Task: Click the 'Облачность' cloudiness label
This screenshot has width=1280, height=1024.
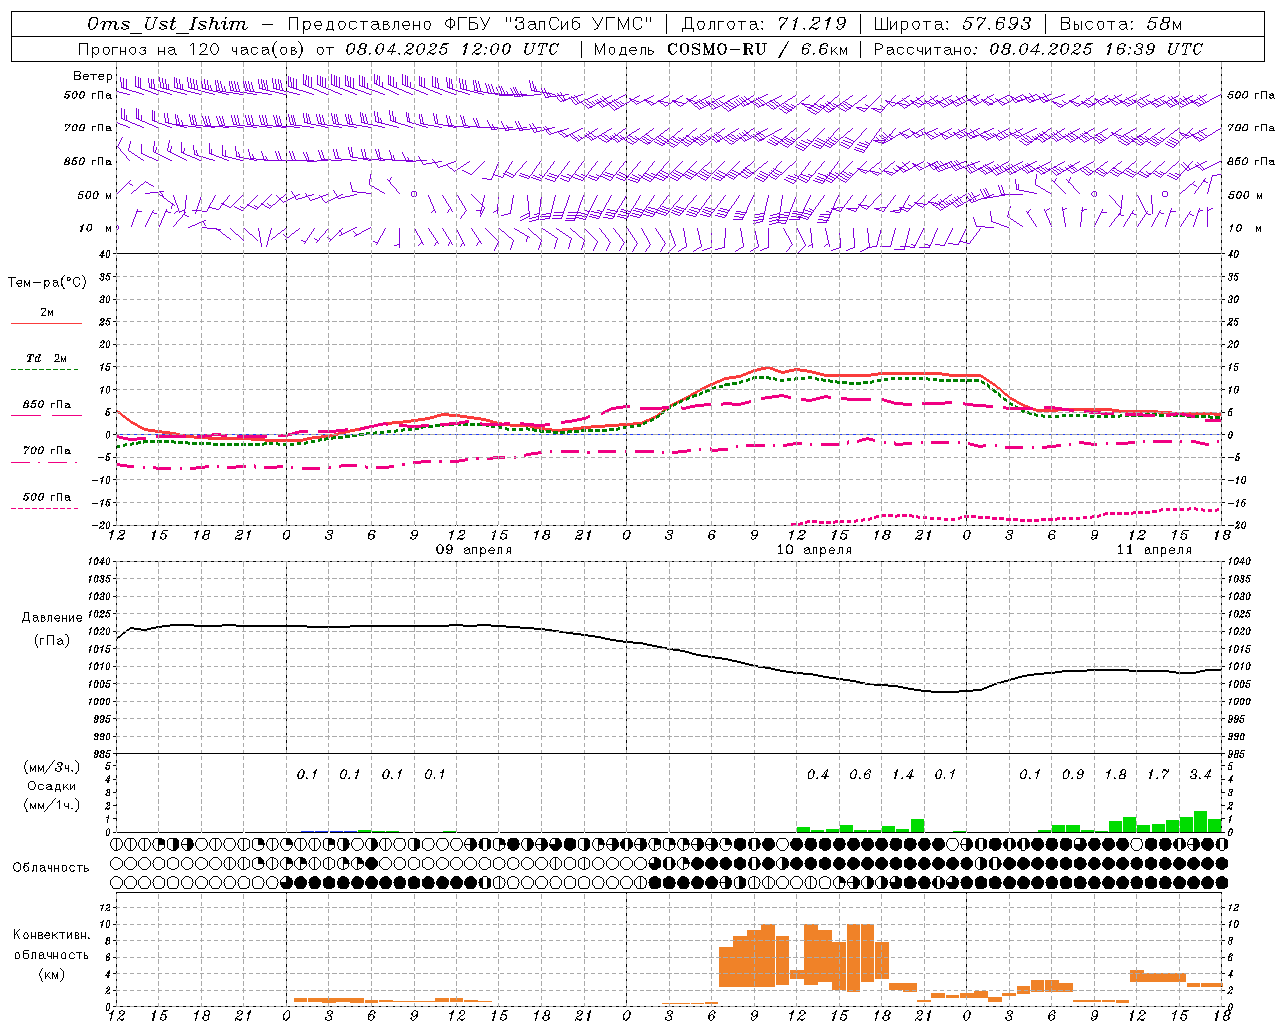Action: (x=51, y=868)
